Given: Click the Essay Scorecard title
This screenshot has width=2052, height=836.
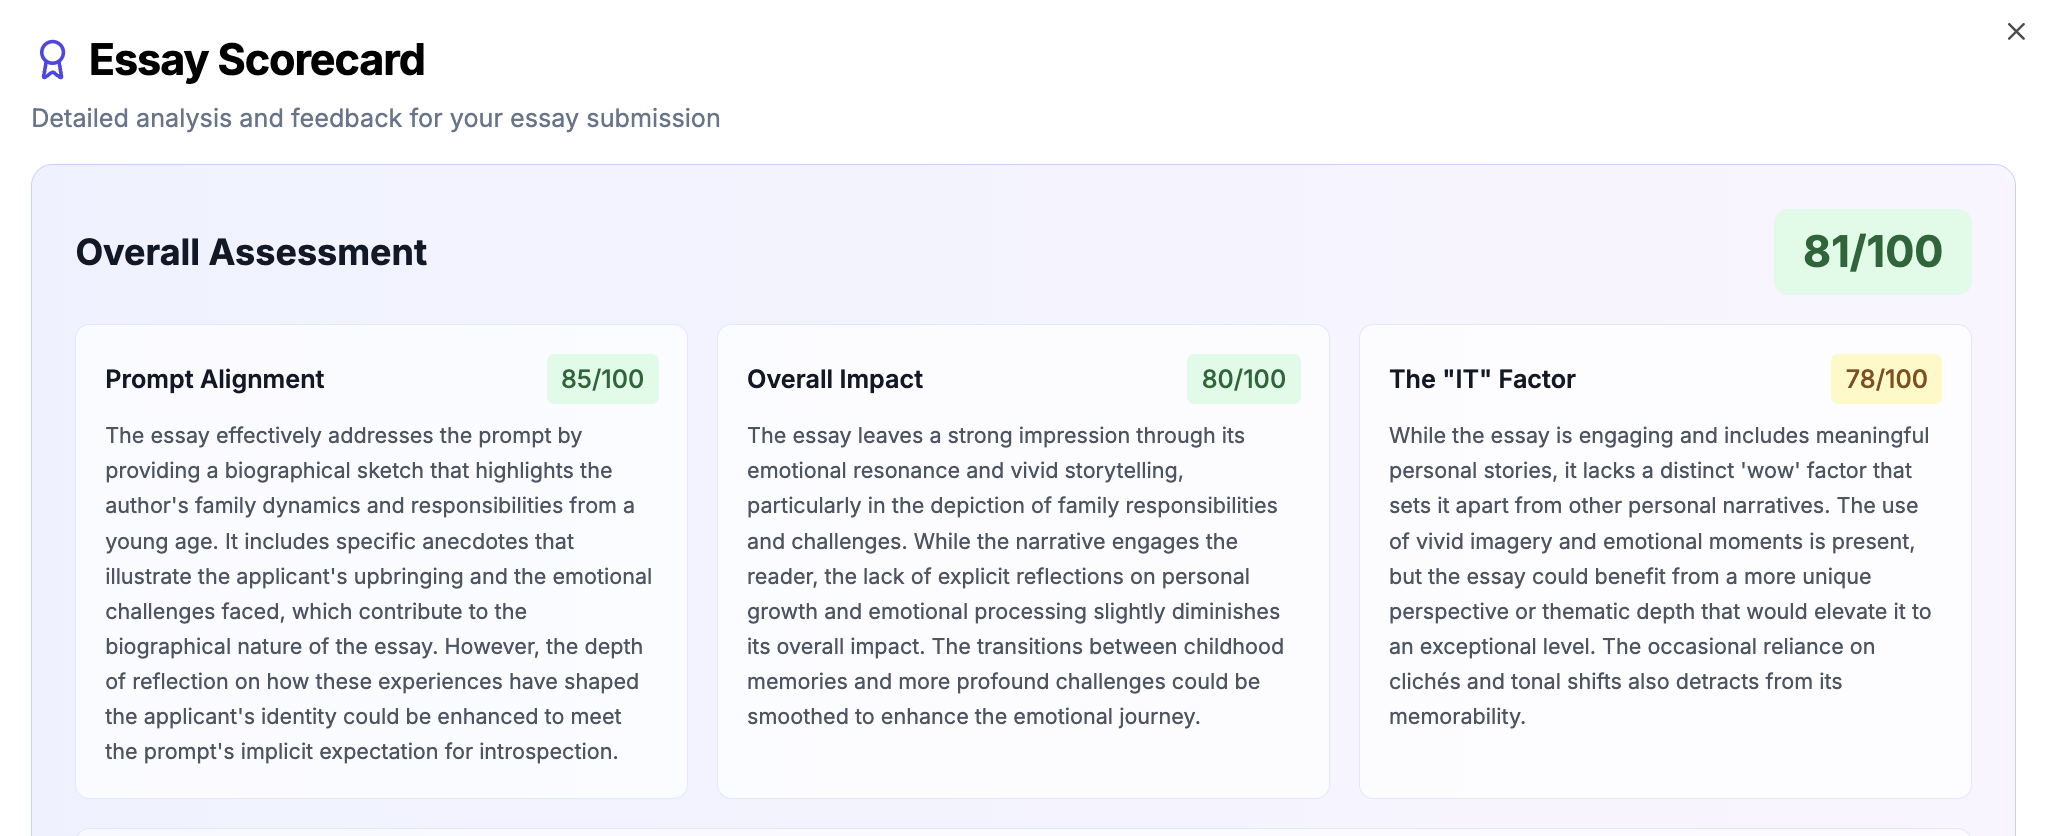Looking at the screenshot, I should point(256,60).
